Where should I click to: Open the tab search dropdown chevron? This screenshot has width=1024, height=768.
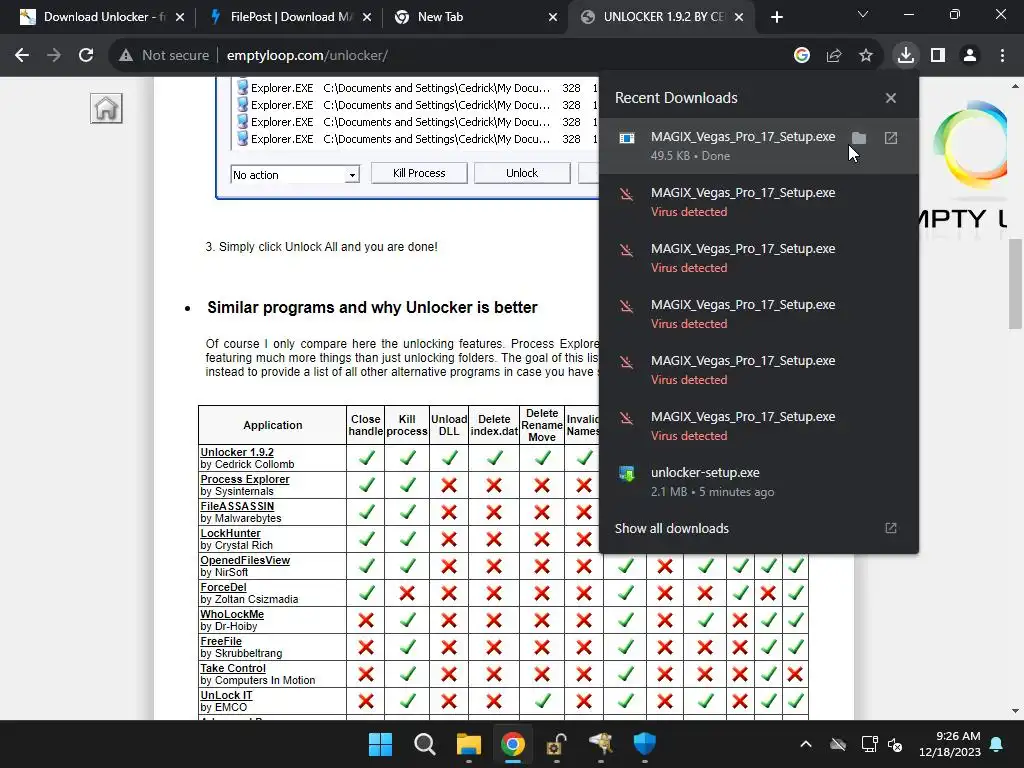click(863, 14)
